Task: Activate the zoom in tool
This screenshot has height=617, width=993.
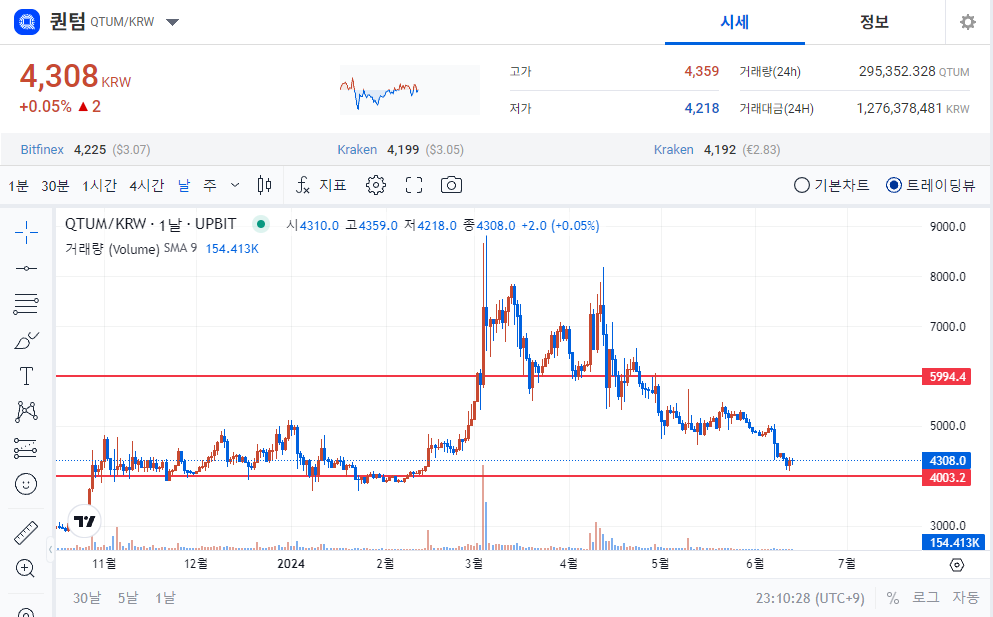Action: [x=25, y=568]
